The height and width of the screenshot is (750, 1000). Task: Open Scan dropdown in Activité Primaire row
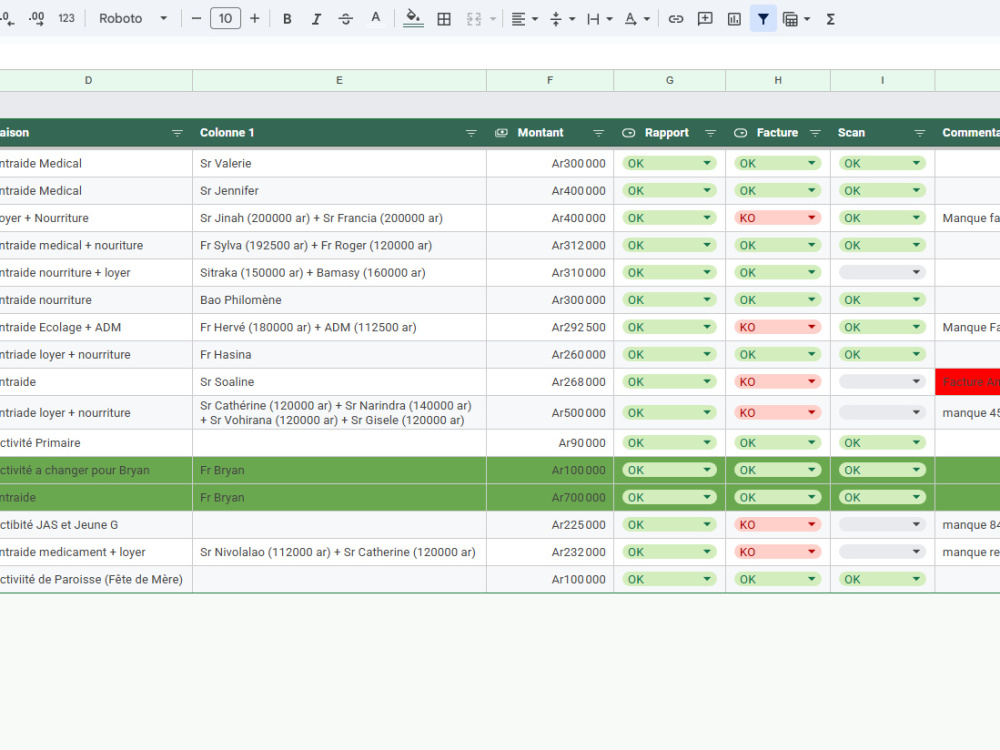[x=882, y=443]
